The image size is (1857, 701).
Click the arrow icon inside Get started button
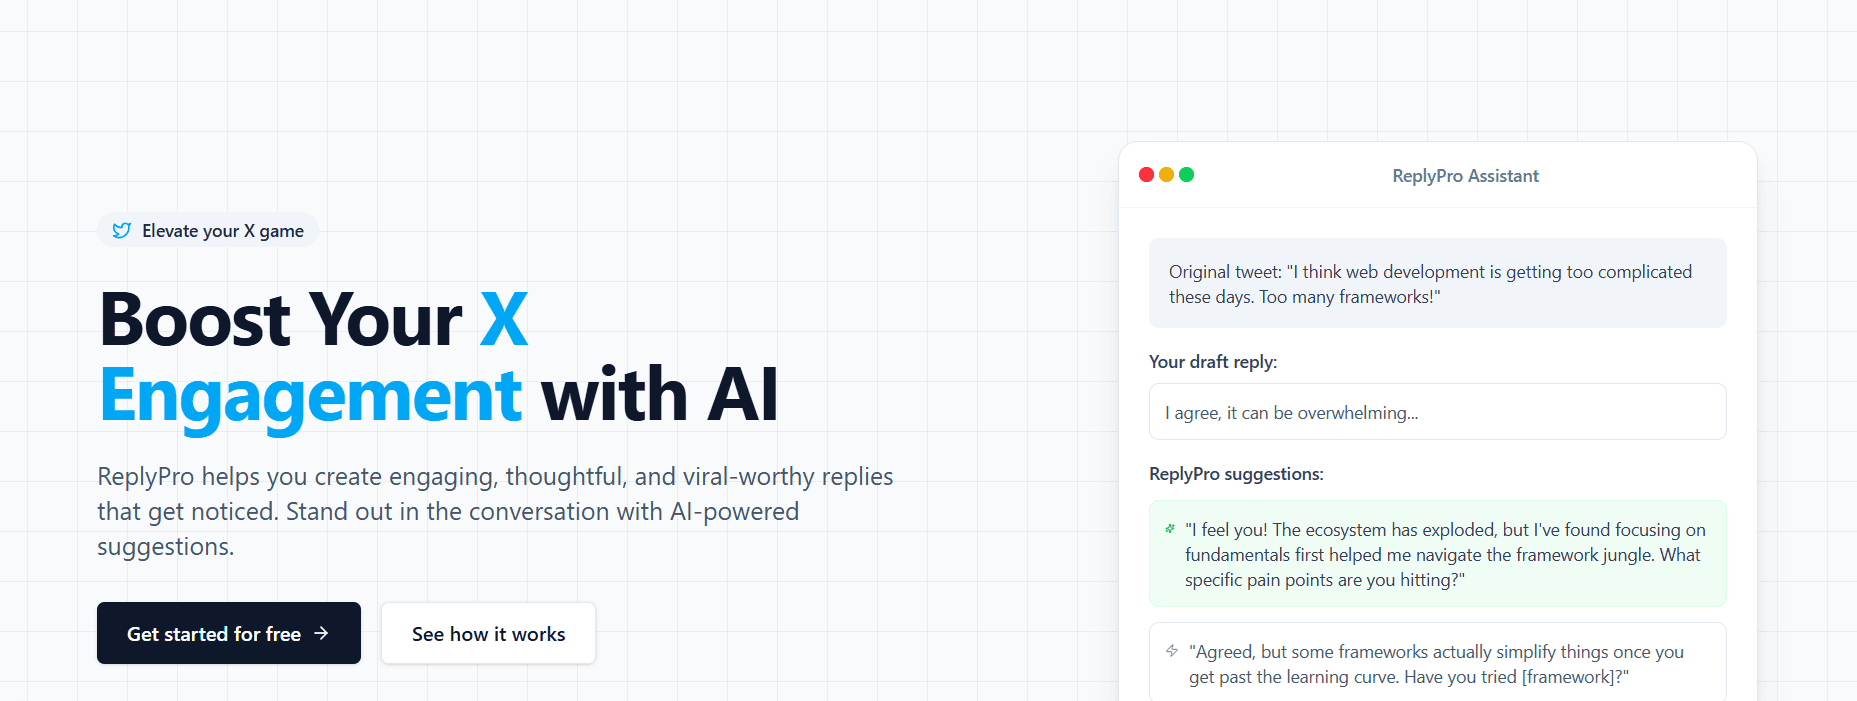click(x=321, y=633)
